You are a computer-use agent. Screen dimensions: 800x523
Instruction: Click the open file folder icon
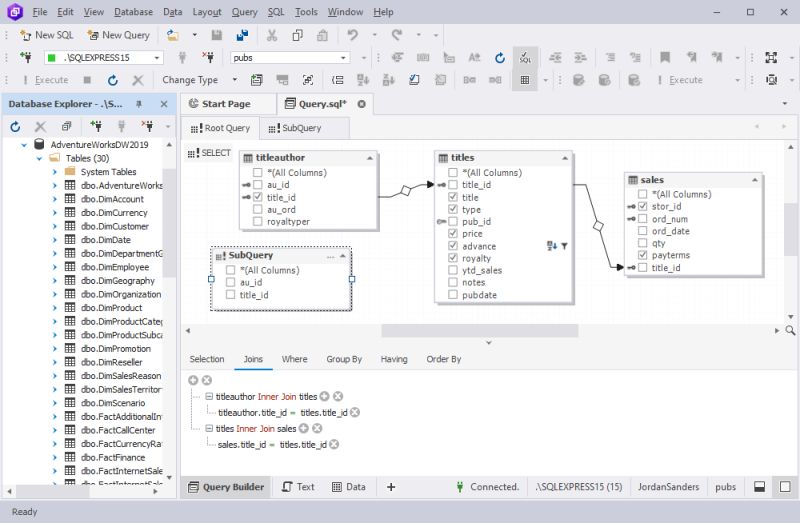click(x=173, y=35)
